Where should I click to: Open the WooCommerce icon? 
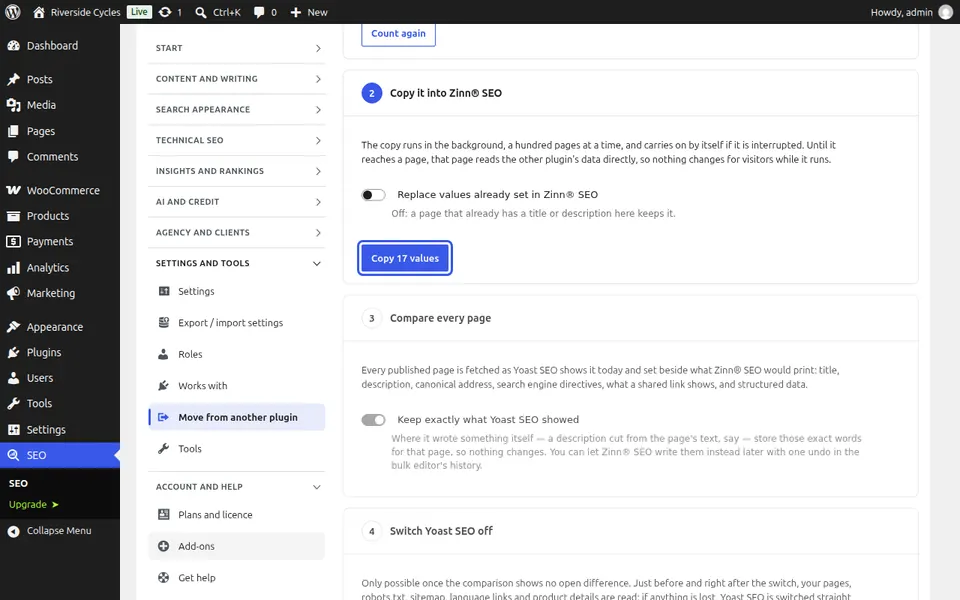pyautogui.click(x=13, y=190)
